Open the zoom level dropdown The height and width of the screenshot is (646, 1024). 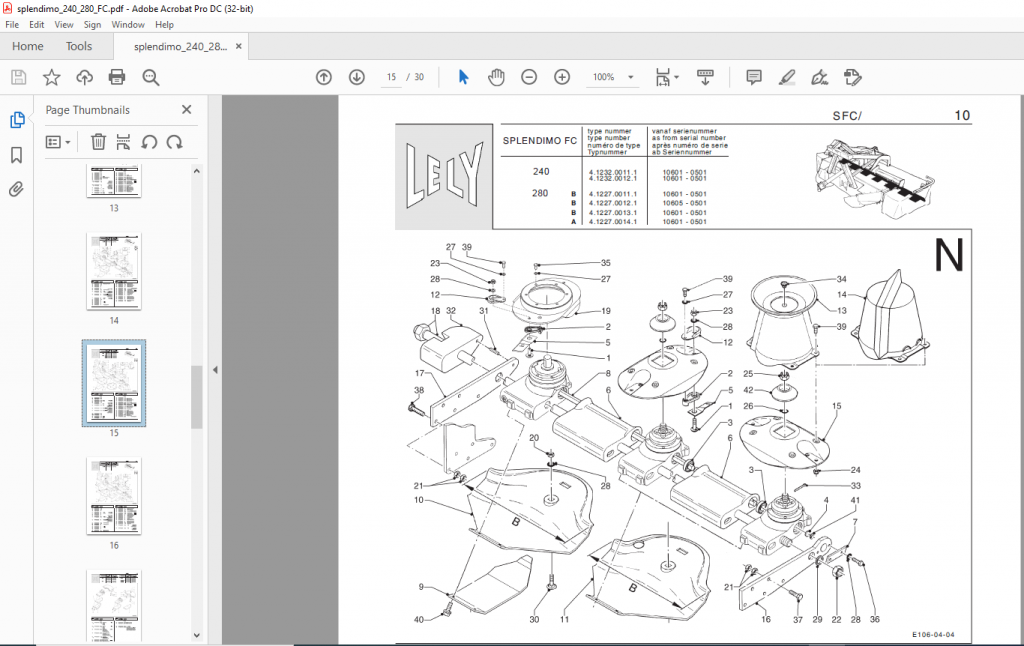click(x=631, y=77)
